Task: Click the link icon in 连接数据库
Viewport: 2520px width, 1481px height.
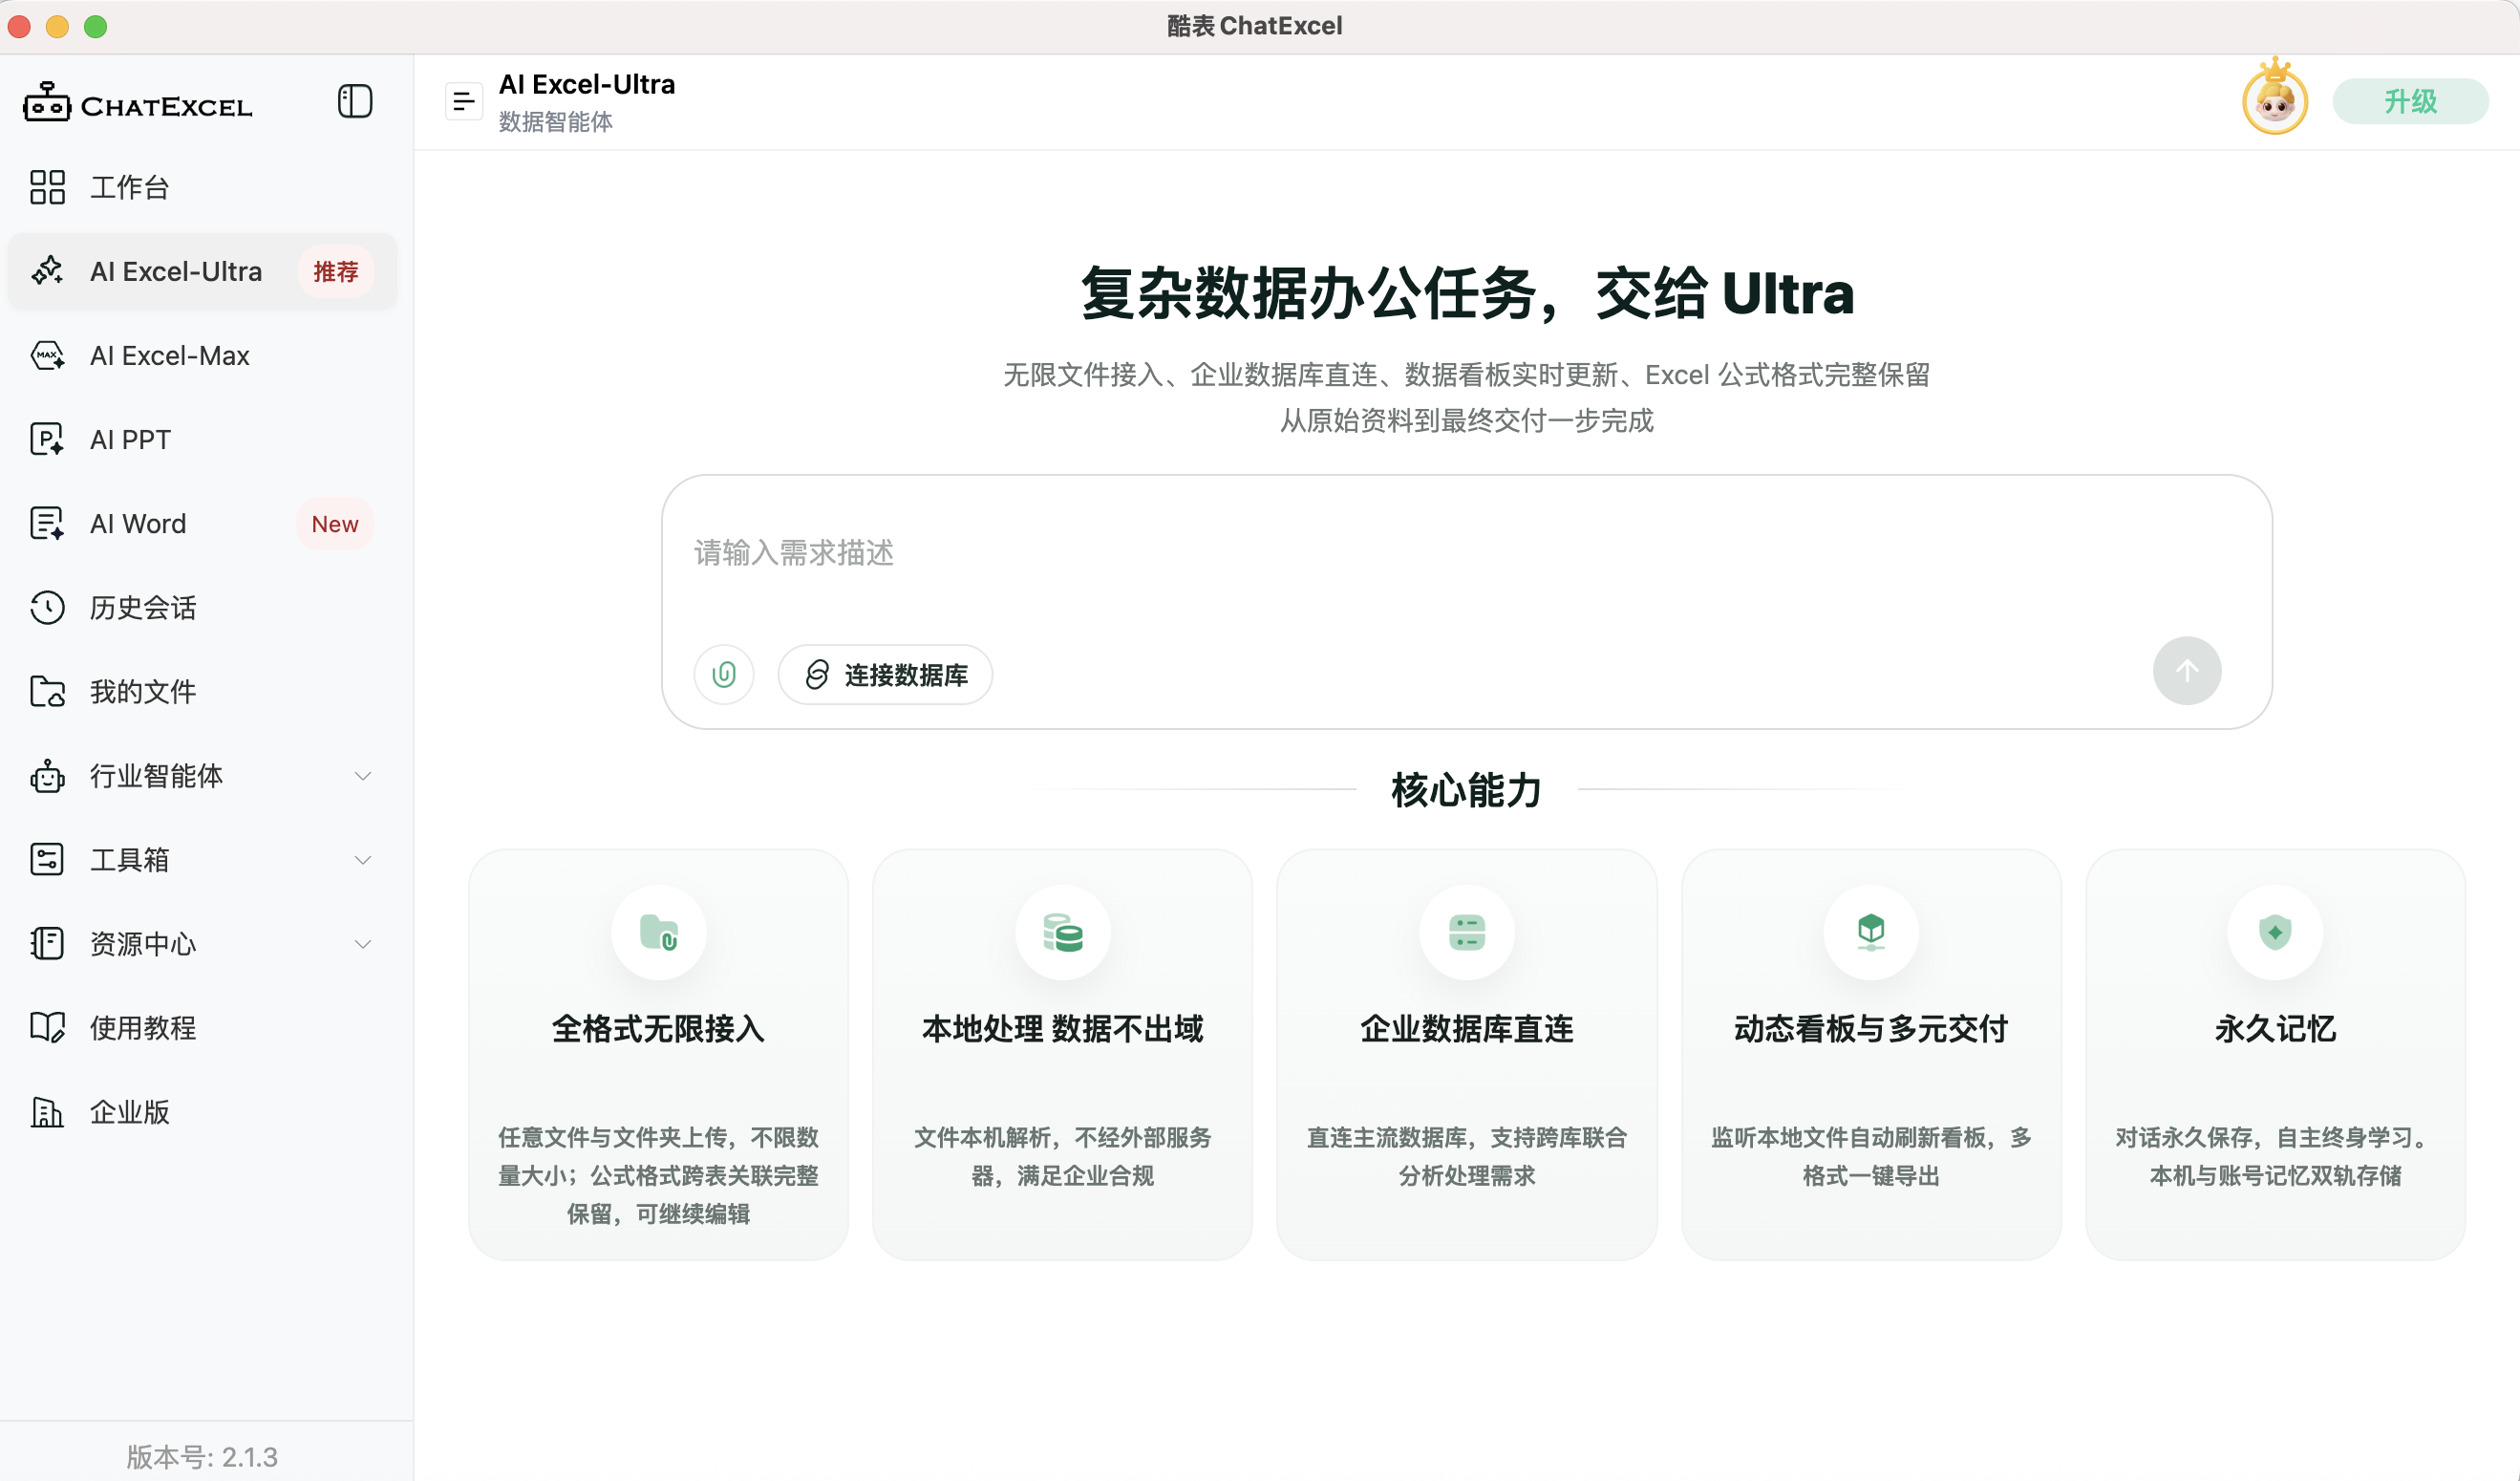Action: 817,675
